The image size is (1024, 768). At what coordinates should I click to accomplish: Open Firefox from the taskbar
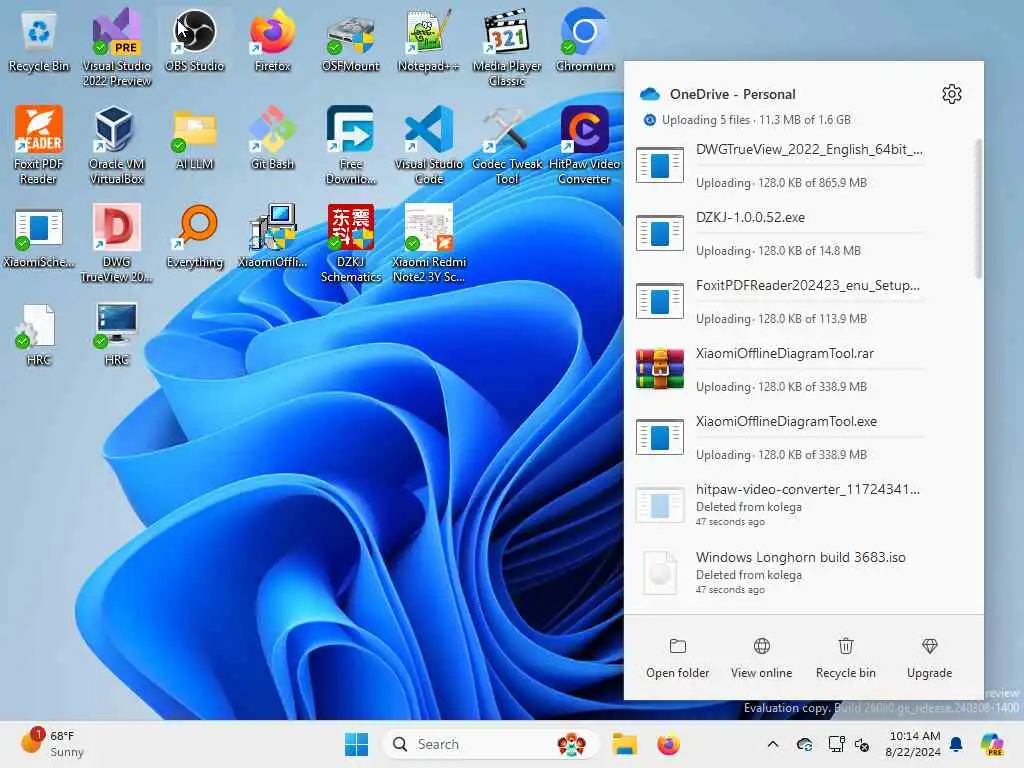pos(668,744)
